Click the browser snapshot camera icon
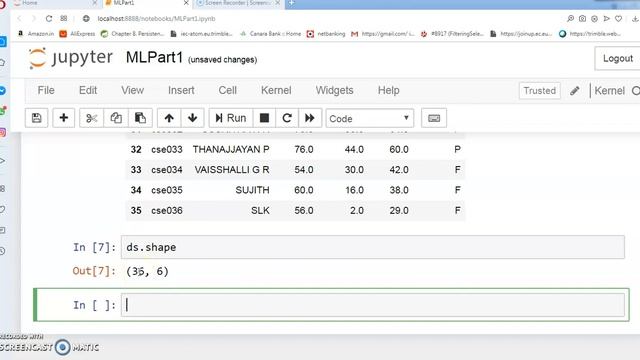The image size is (640, 360). click(x=582, y=18)
